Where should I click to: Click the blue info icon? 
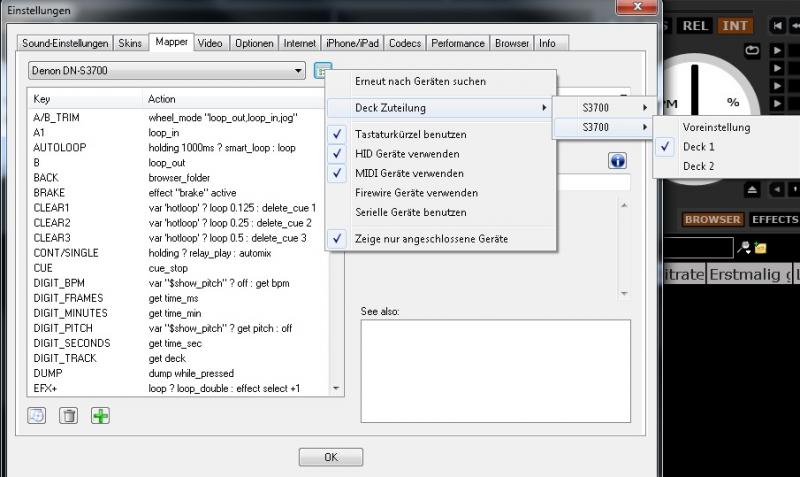tap(617, 161)
